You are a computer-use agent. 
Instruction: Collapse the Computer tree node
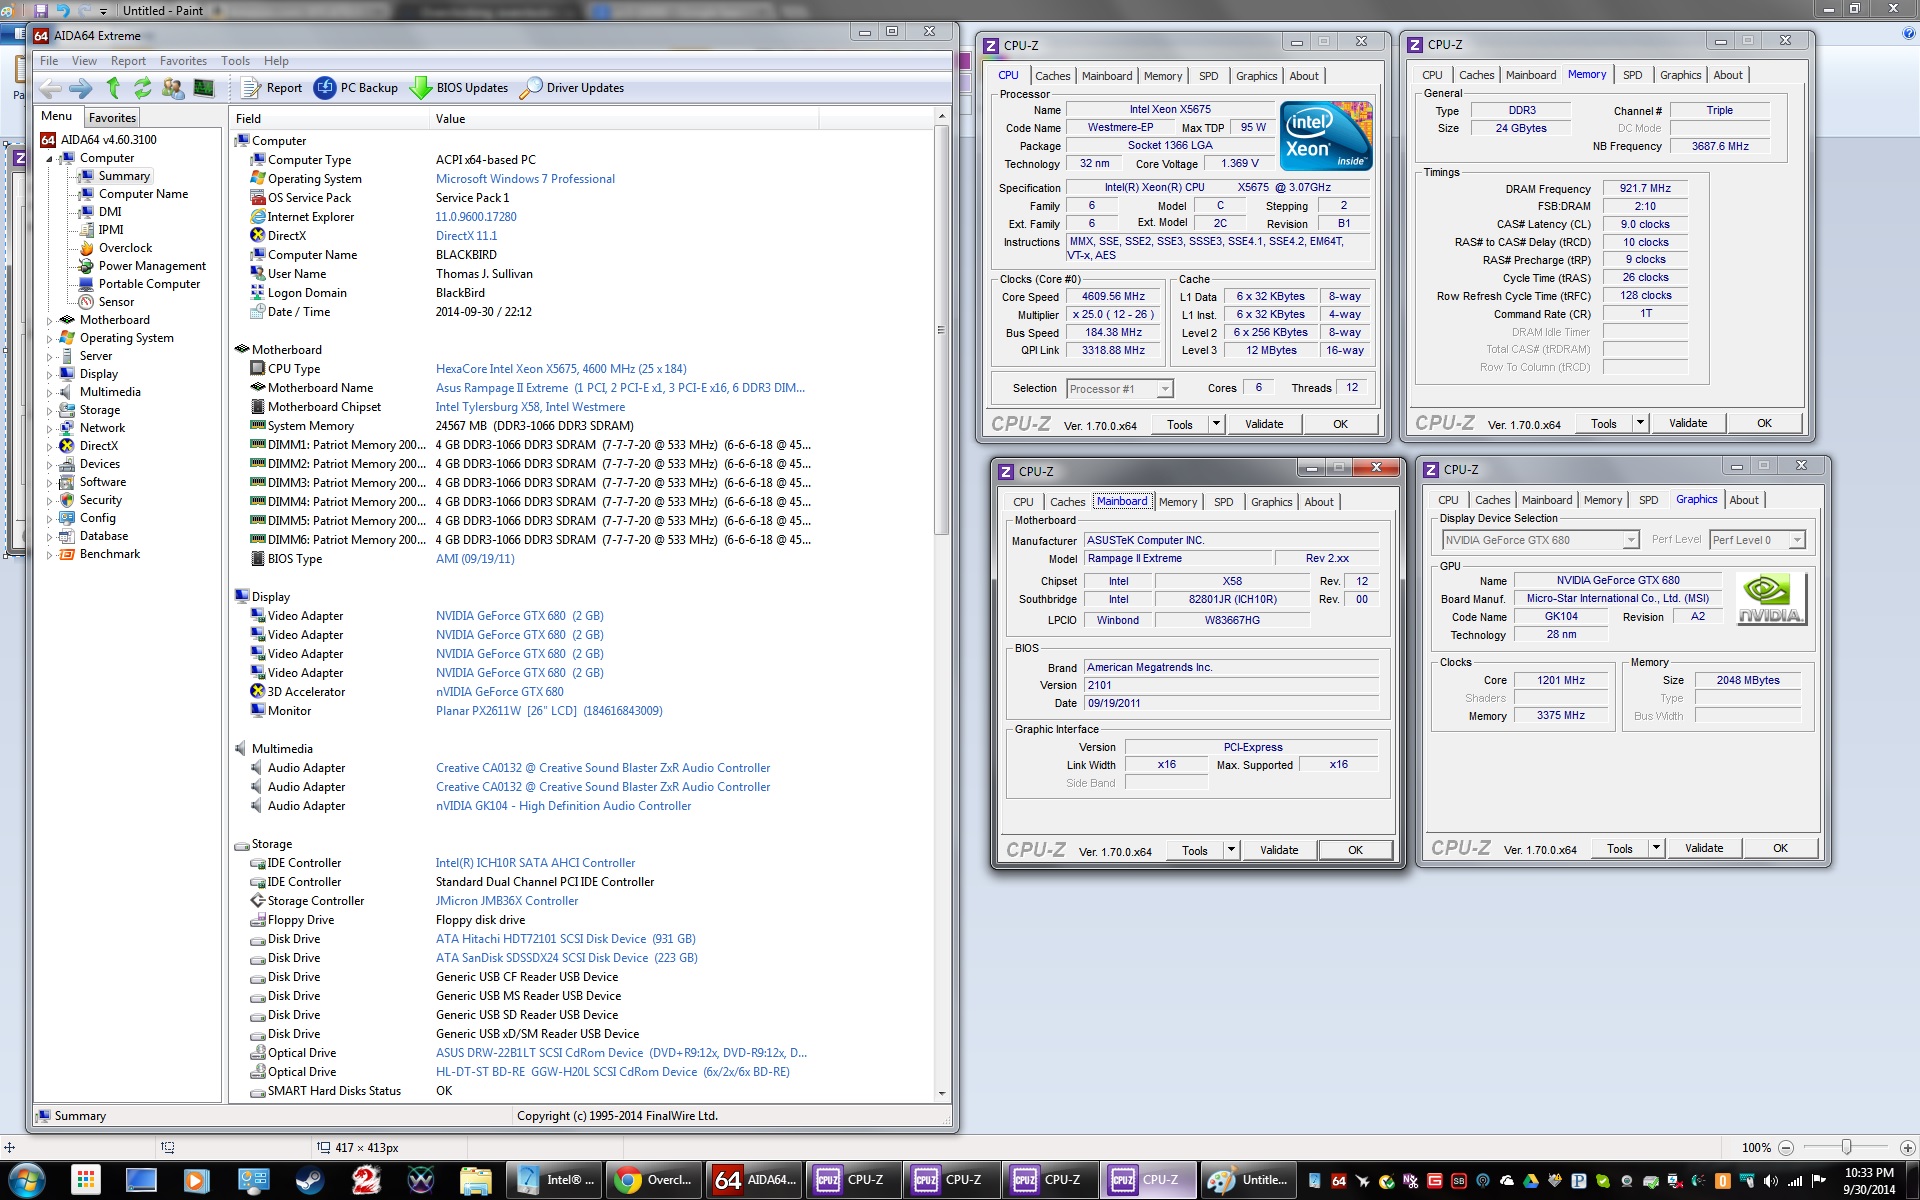click(x=49, y=159)
